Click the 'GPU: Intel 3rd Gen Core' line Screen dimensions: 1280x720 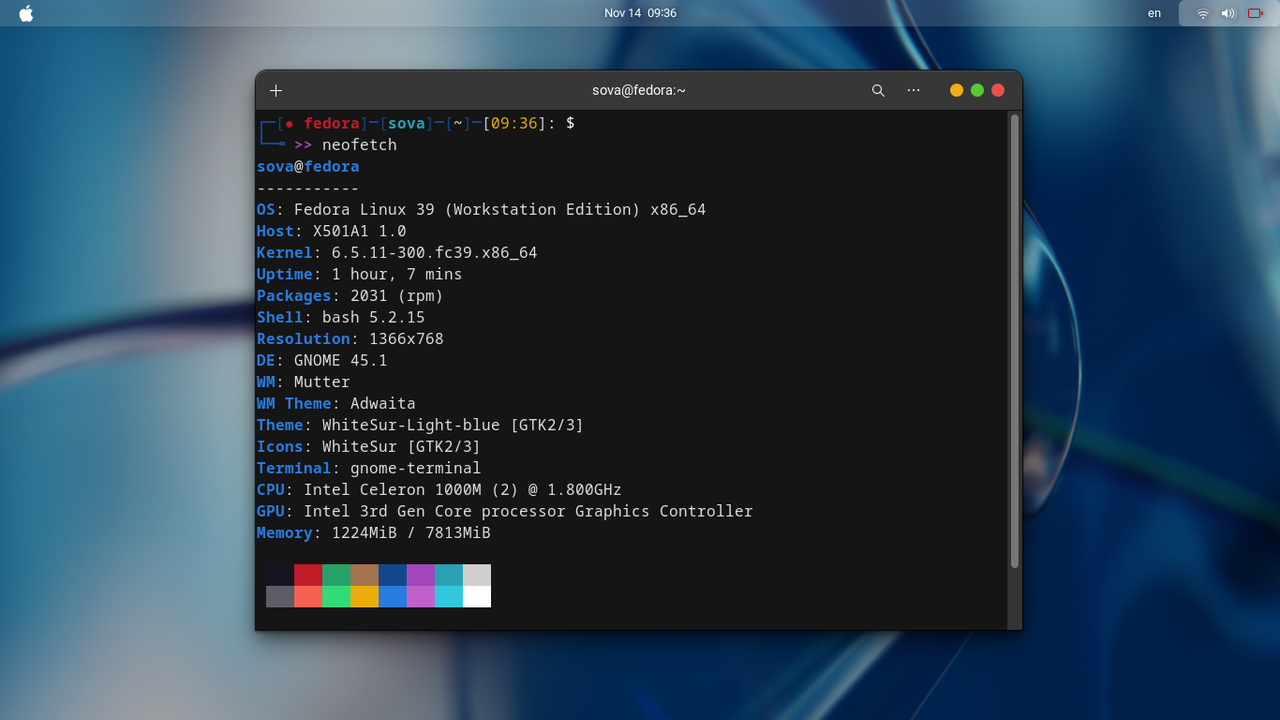(x=505, y=511)
